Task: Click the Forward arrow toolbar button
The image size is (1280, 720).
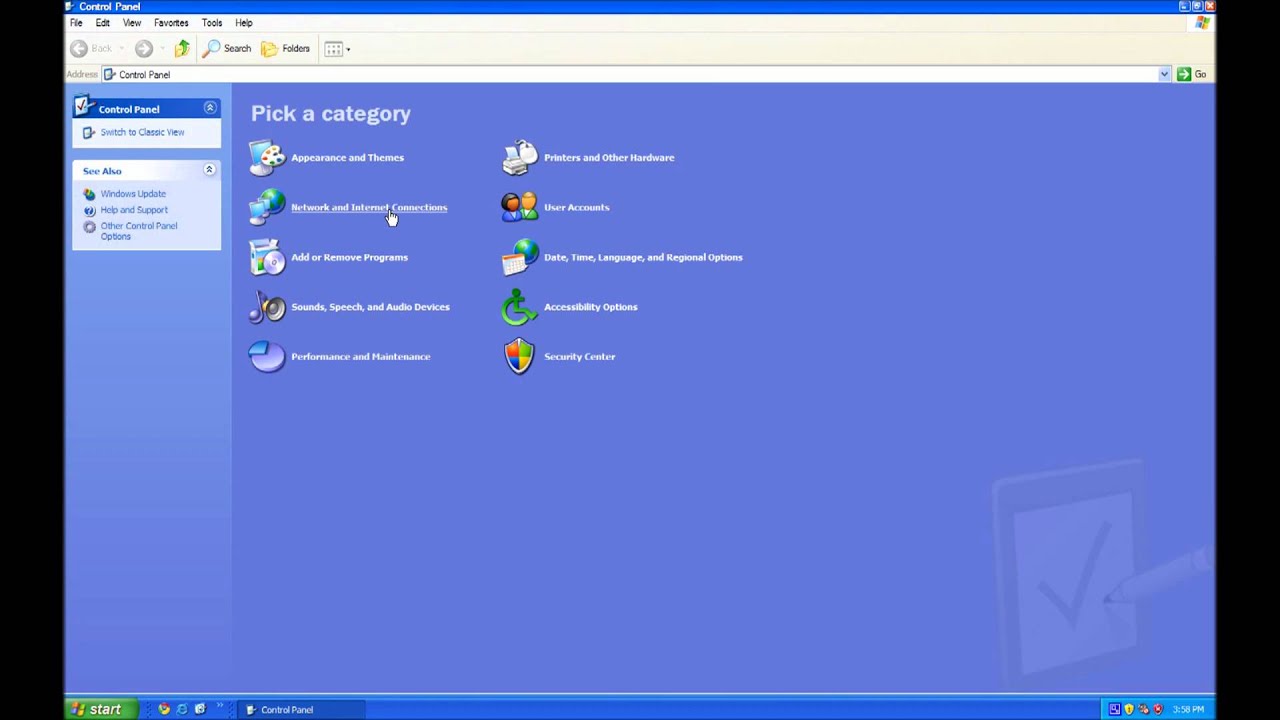Action: tap(144, 48)
